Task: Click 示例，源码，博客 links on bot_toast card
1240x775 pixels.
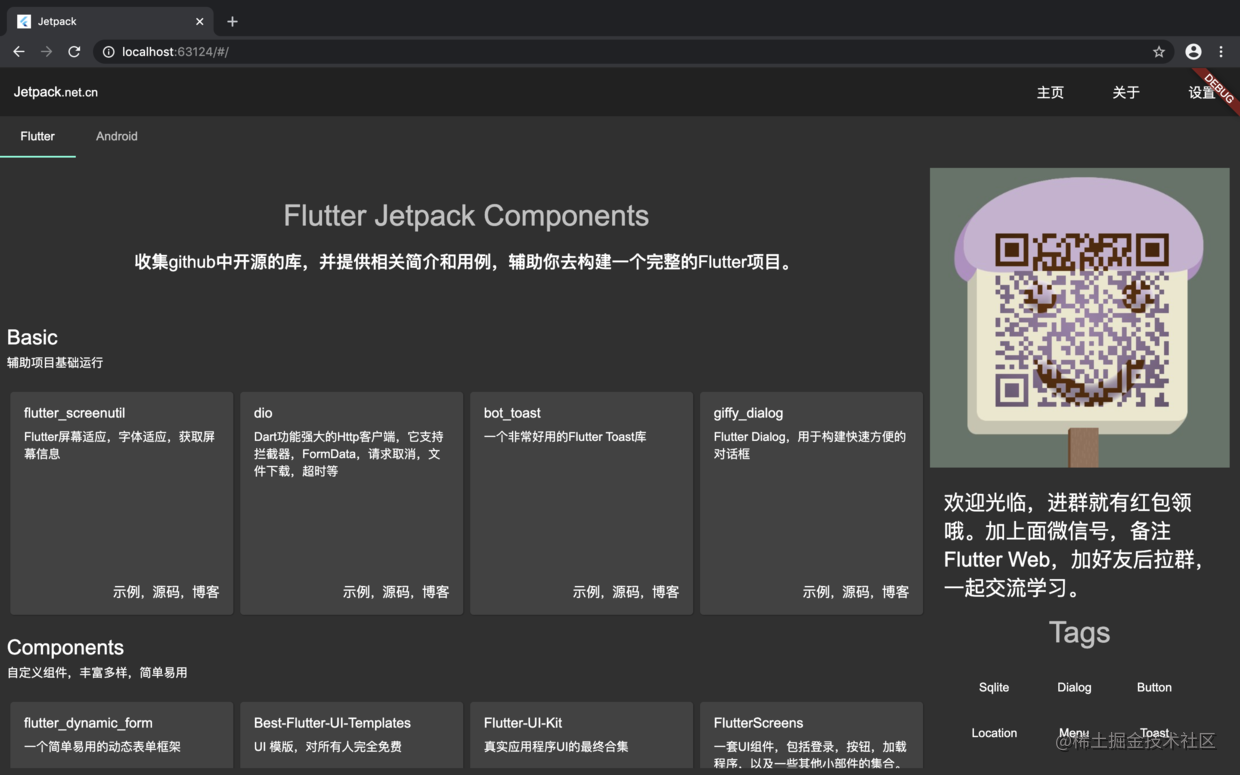Action: (626, 592)
